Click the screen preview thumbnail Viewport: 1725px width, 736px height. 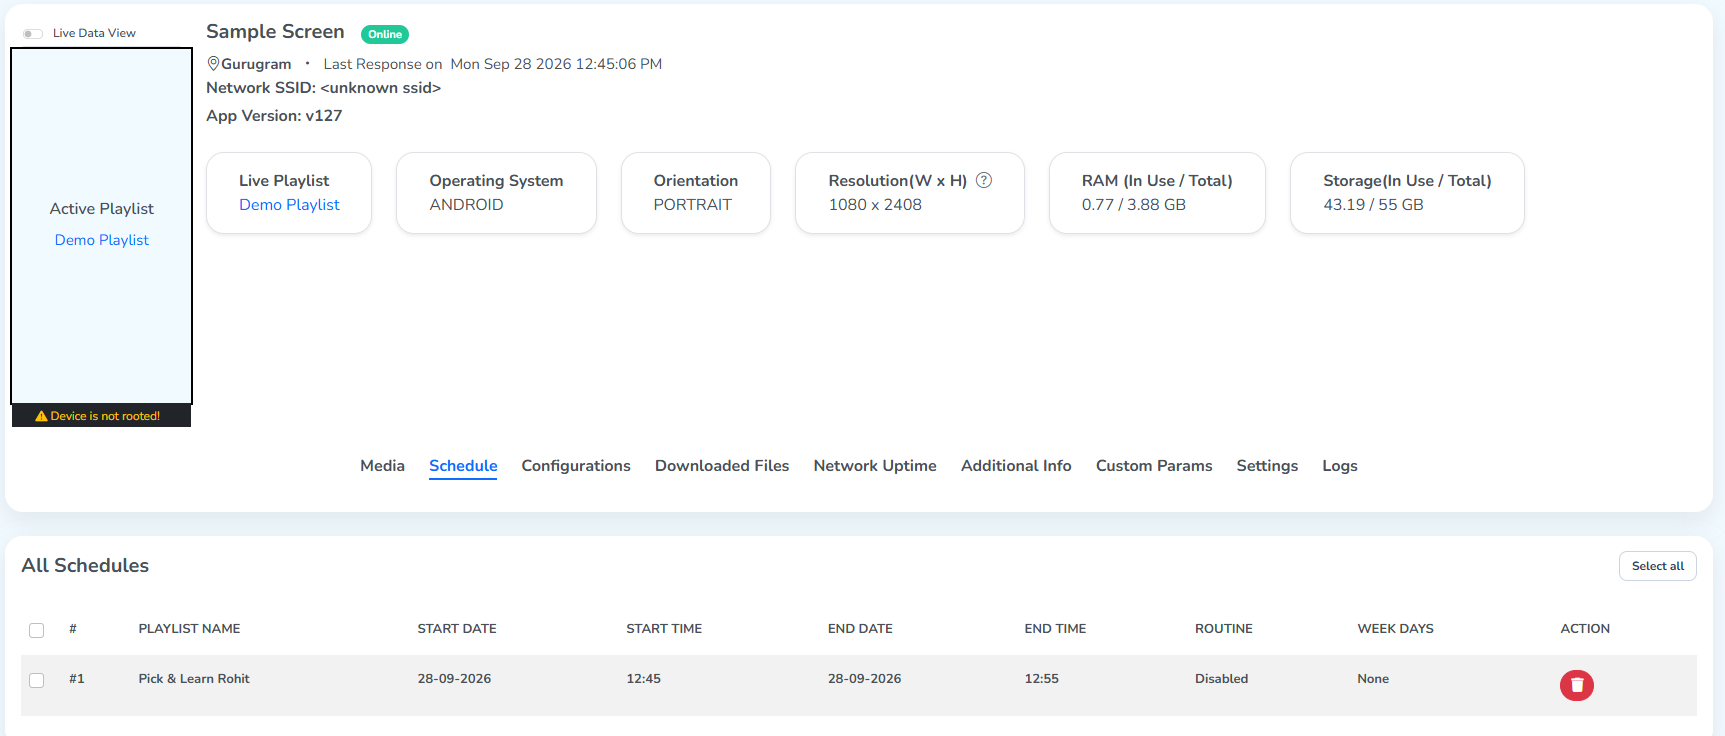coord(101,226)
